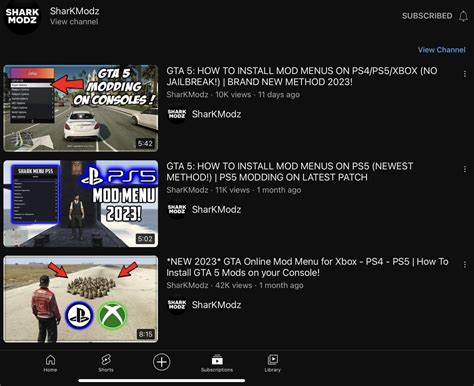Switch to the Shorts tab
Screen dimensions: 474x386
point(106,363)
